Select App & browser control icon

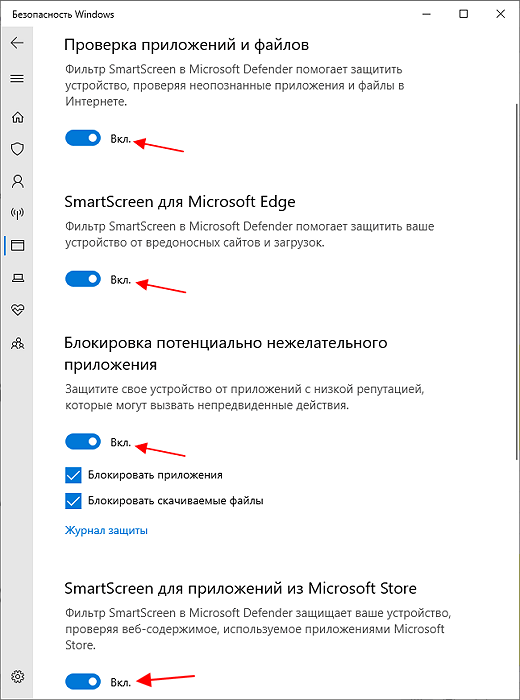(17, 246)
